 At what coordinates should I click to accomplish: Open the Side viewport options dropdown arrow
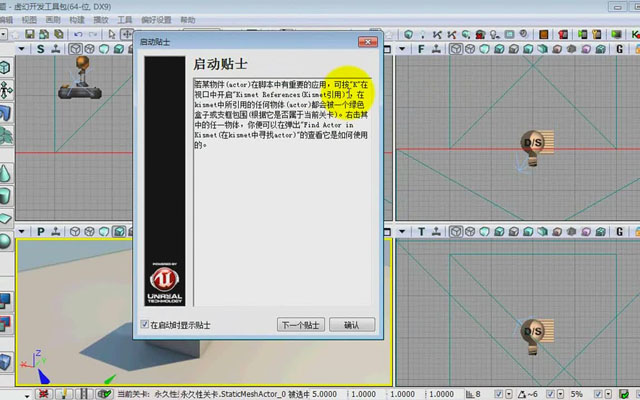point(22,49)
